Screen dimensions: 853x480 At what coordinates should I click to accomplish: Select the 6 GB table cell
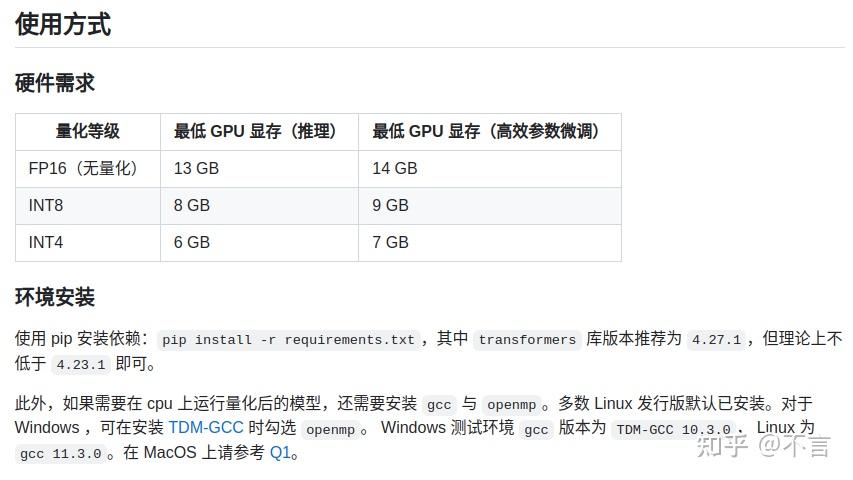tap(192, 242)
